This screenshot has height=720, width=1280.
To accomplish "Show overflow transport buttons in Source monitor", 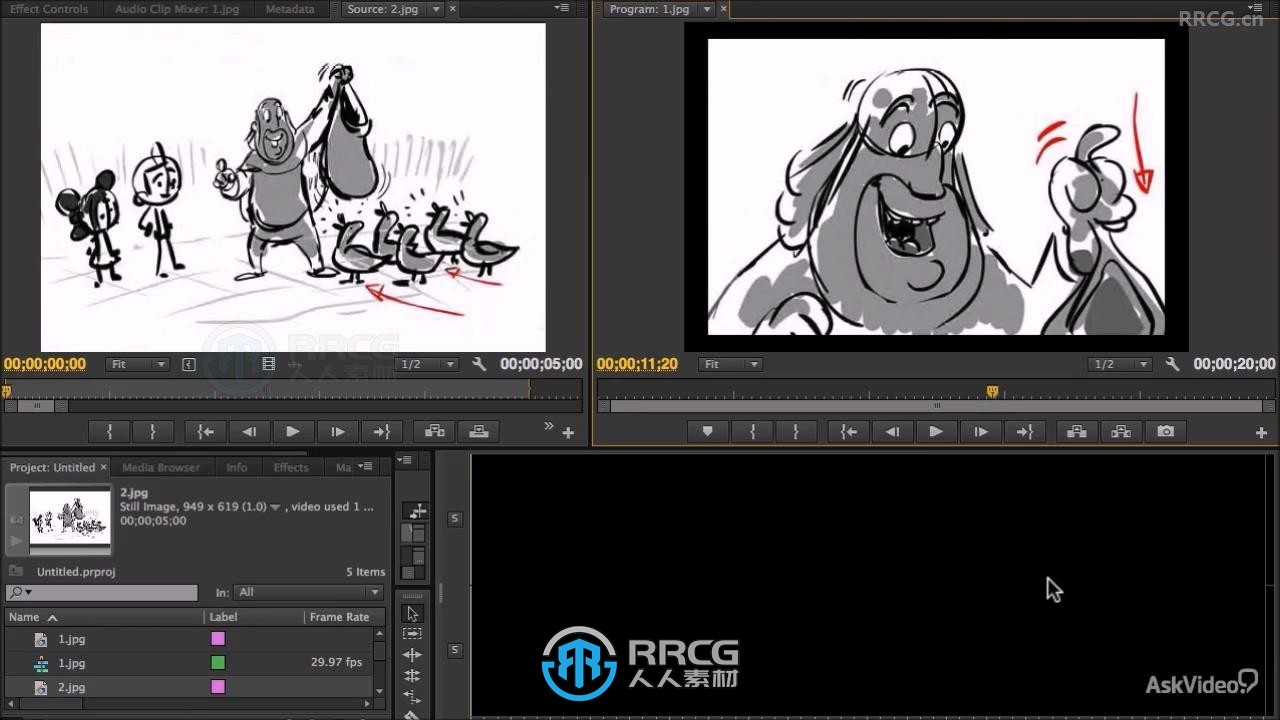I will (x=548, y=426).
